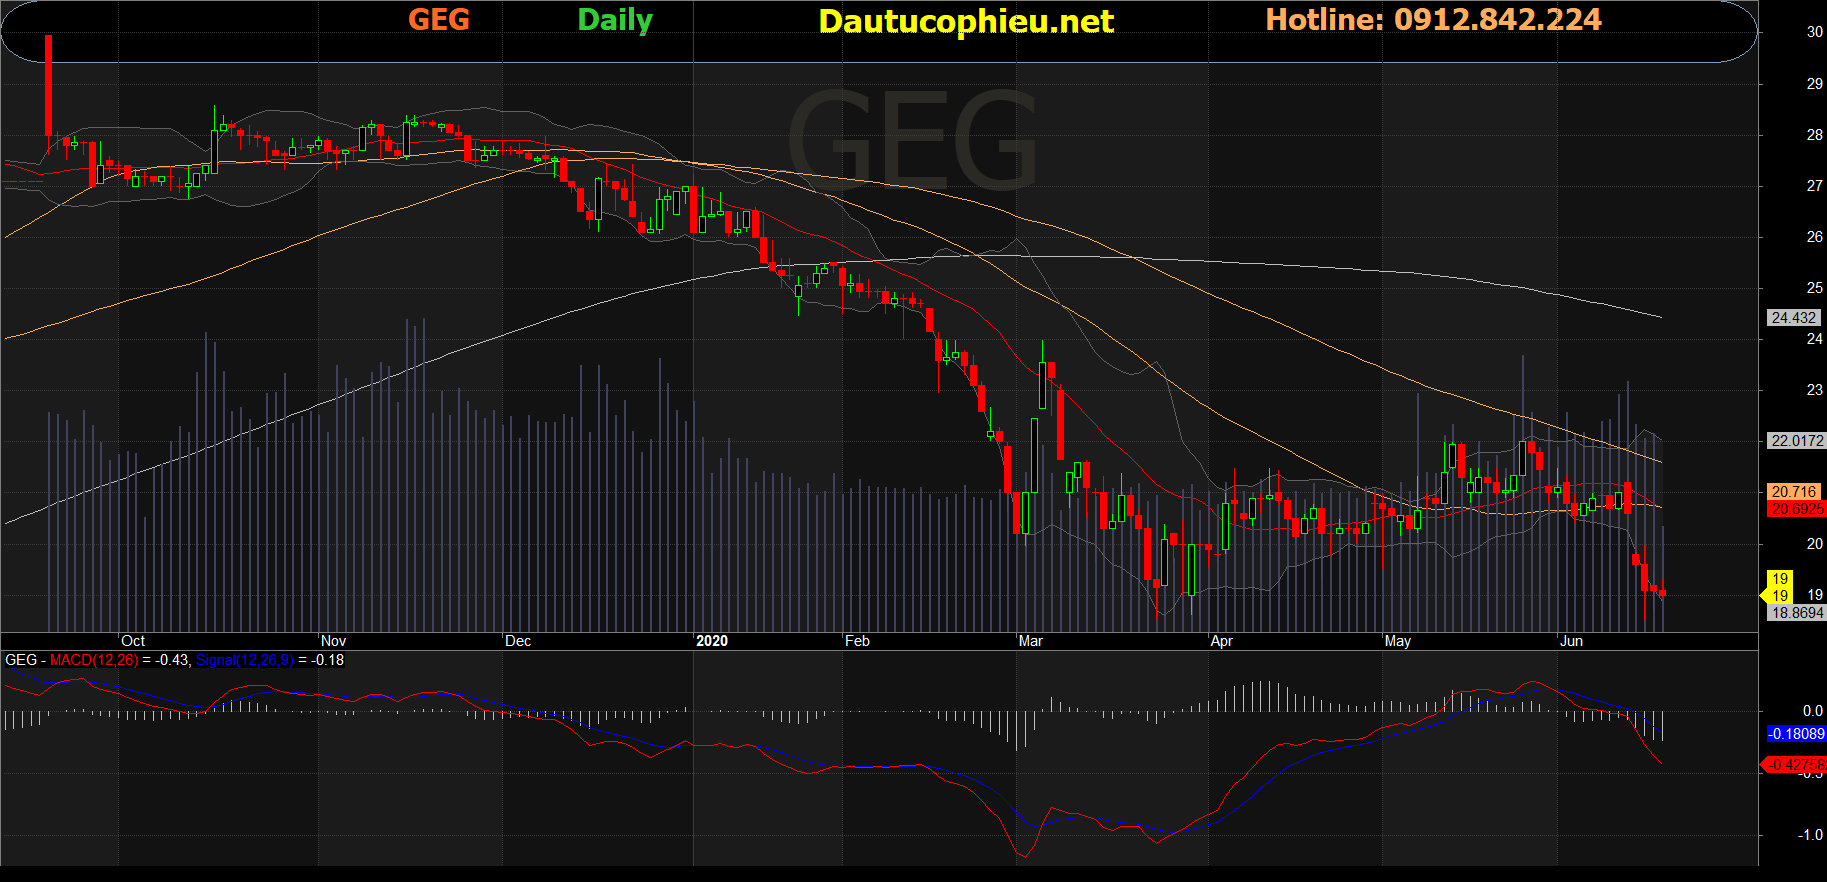This screenshot has height=882, width=1827.
Task: Click the red 20.6925 price tag
Action: tap(1796, 509)
